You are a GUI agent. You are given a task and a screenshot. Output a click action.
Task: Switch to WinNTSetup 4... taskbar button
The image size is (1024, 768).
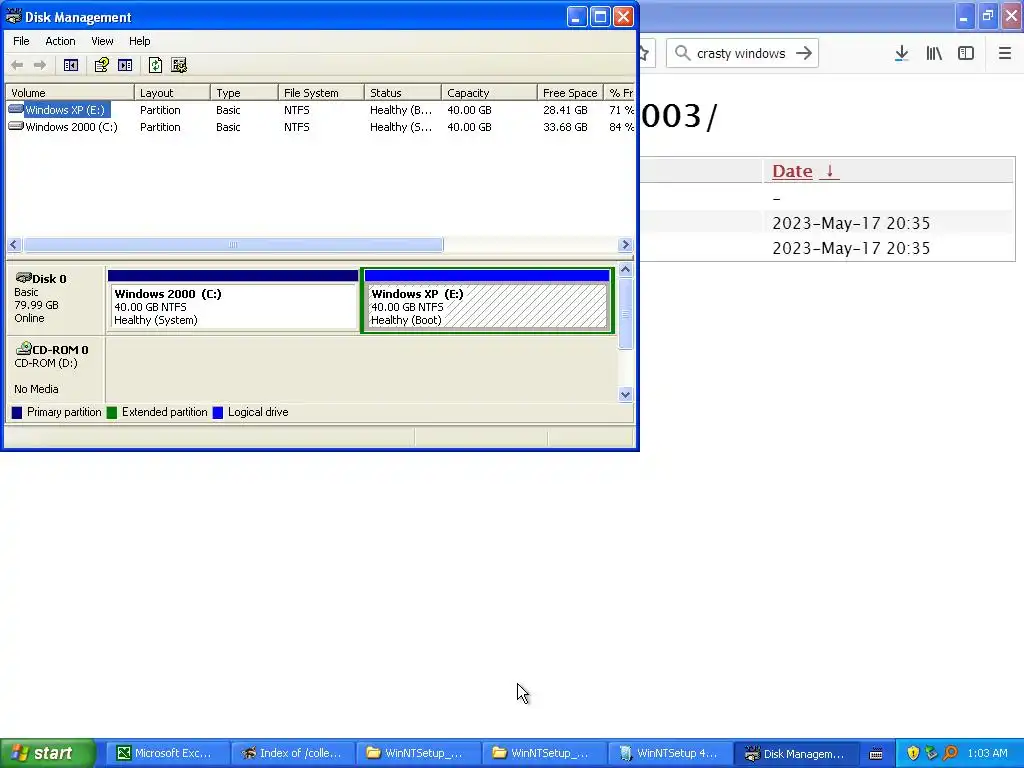click(x=671, y=754)
